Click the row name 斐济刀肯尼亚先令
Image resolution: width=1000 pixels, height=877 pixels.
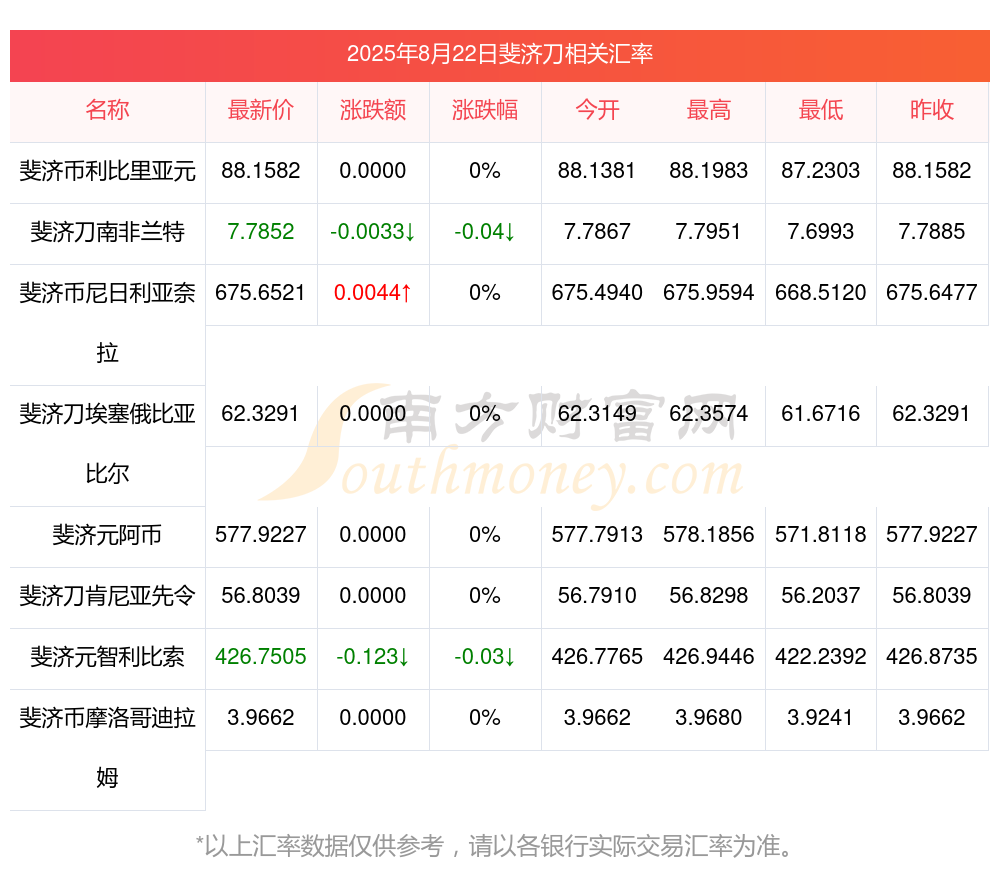click(107, 596)
